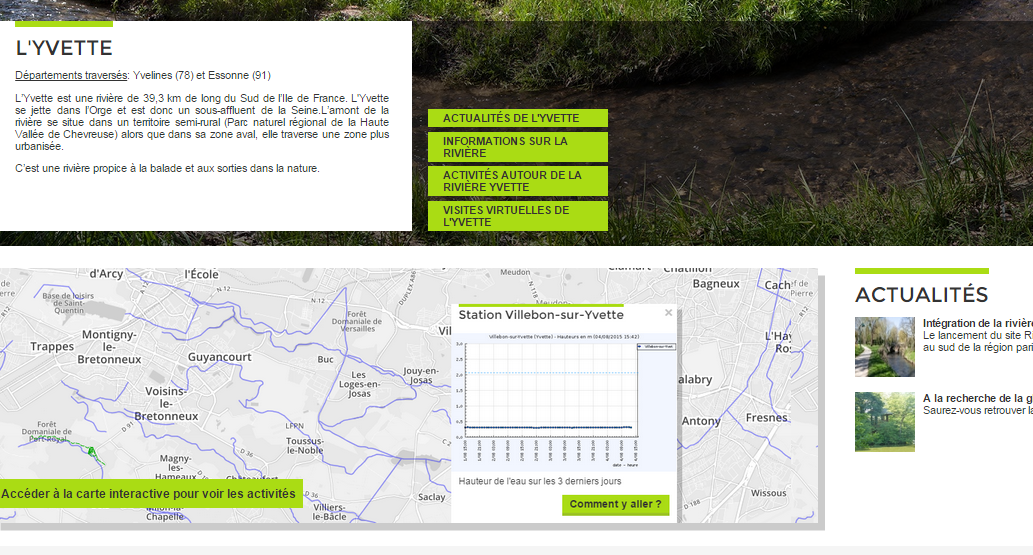Click Wissous label on the map

pos(769,493)
